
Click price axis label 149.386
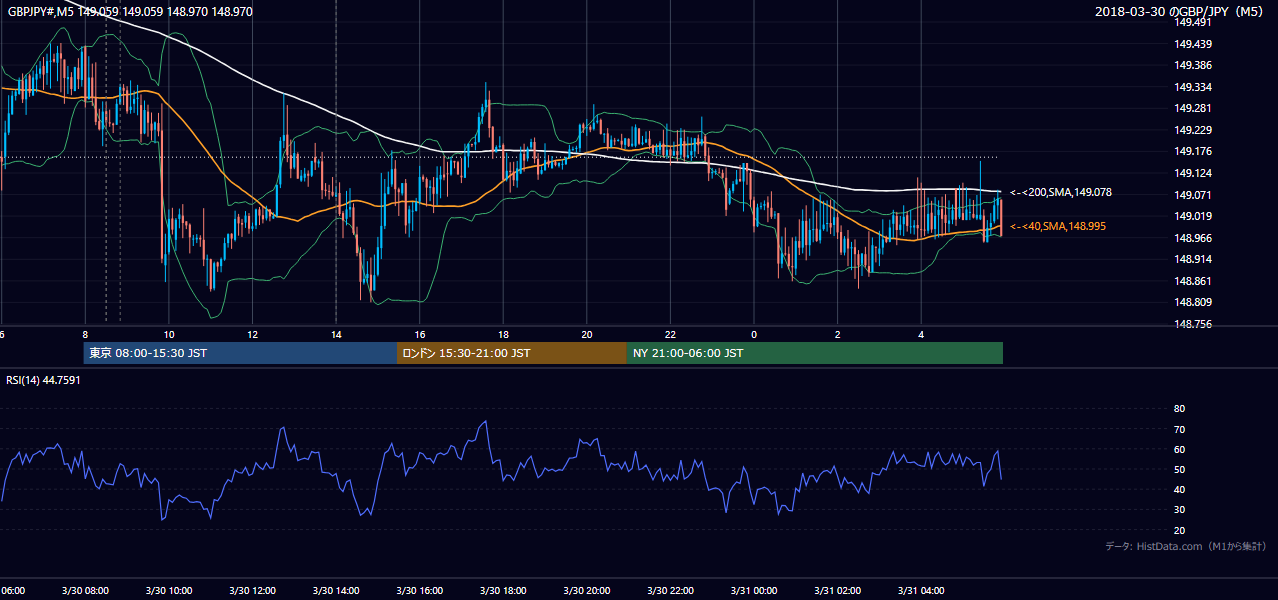point(1194,65)
